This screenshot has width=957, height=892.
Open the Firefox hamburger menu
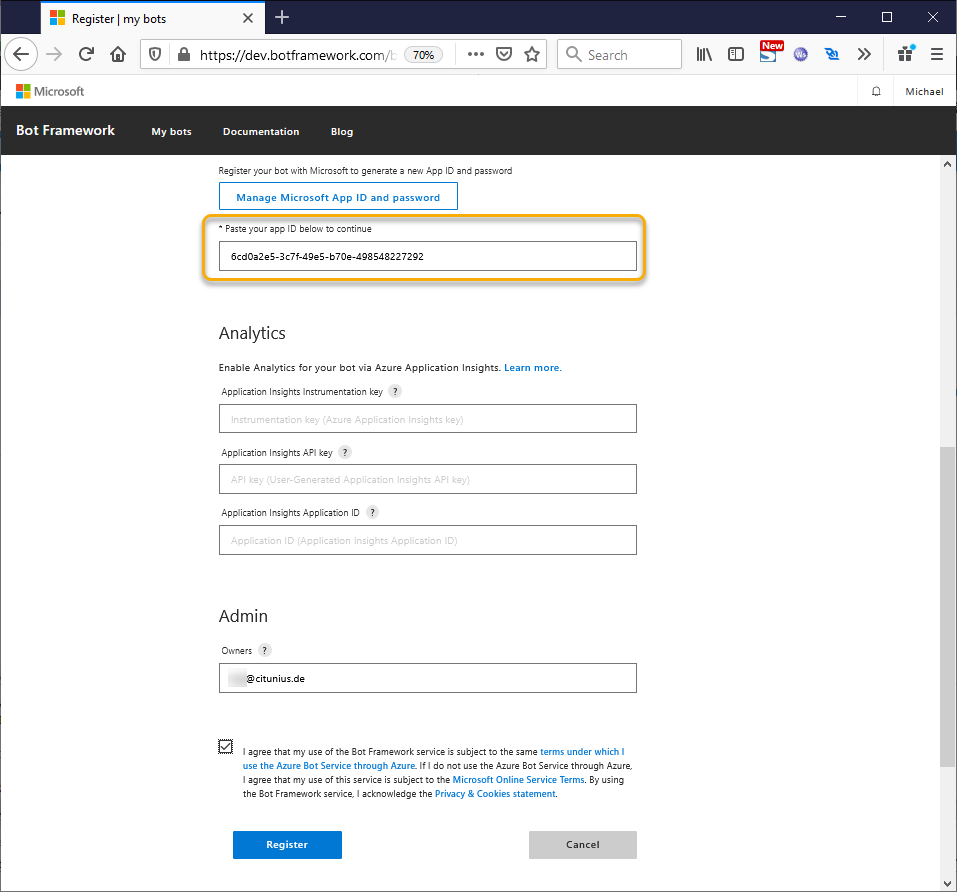[937, 54]
